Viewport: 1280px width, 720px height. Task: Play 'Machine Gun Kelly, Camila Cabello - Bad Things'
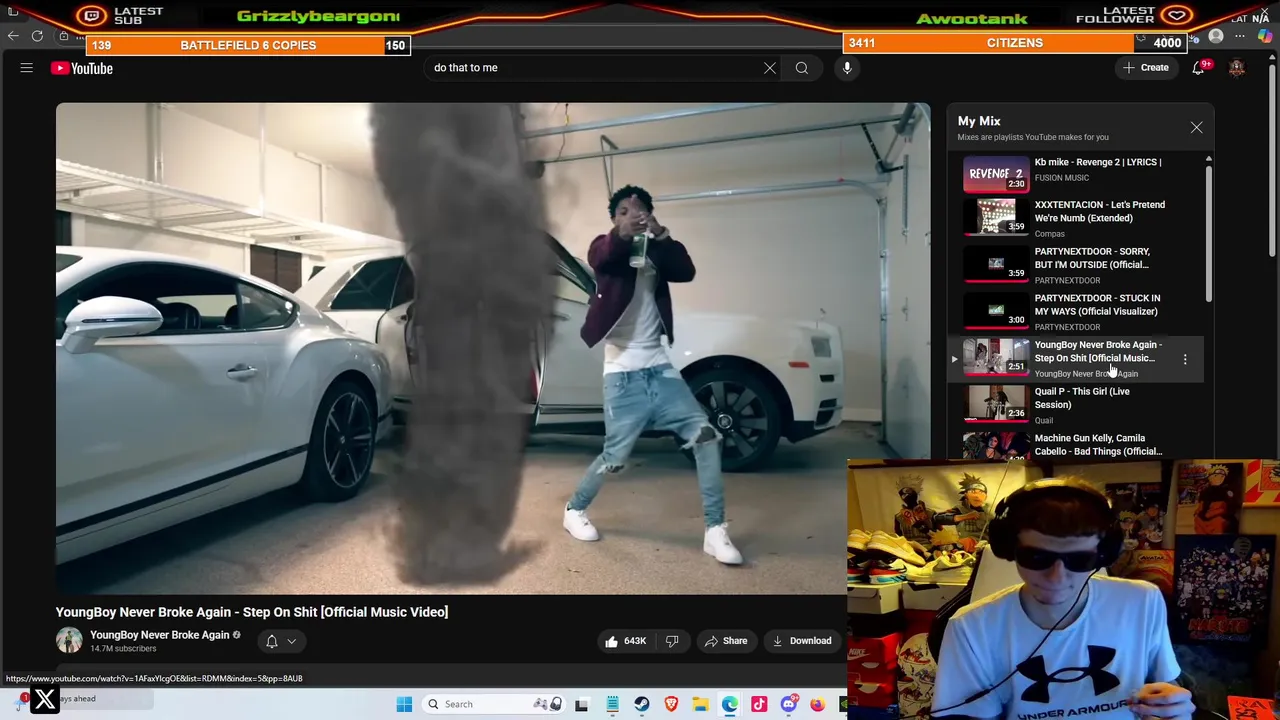tap(1098, 445)
